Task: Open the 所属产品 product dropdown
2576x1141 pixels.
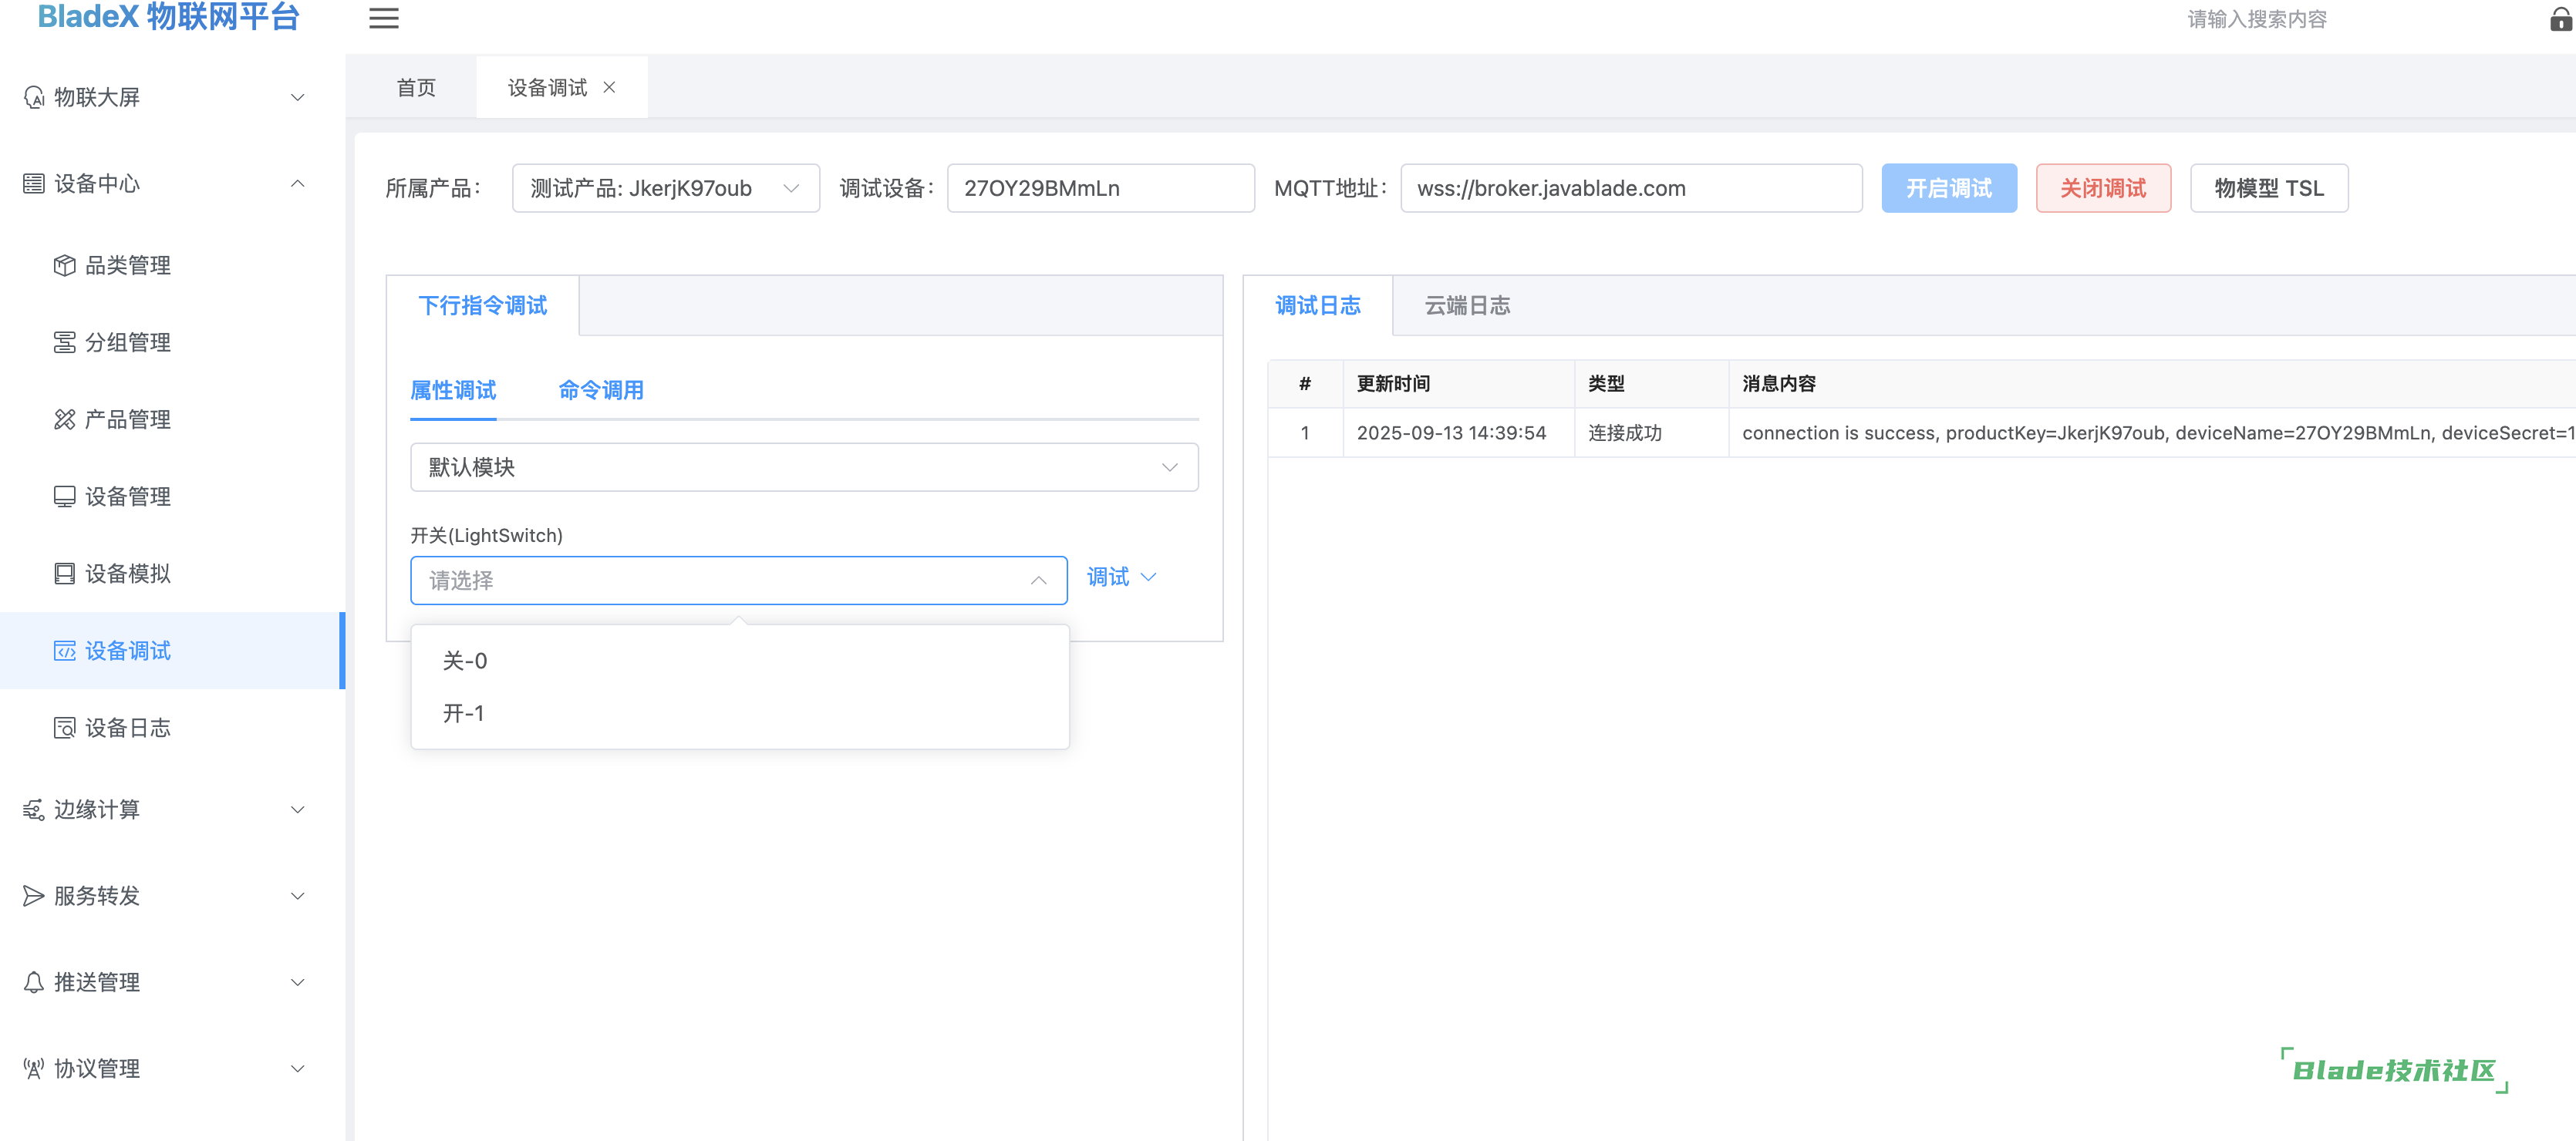Action: (x=666, y=188)
